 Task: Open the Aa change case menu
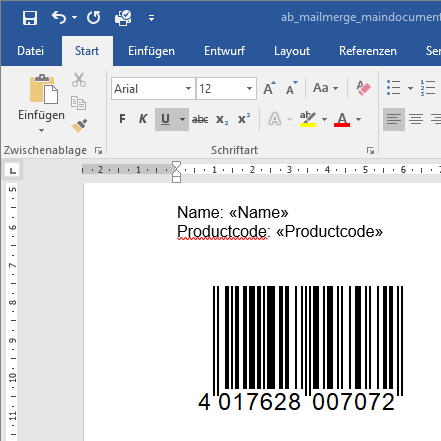click(x=325, y=88)
